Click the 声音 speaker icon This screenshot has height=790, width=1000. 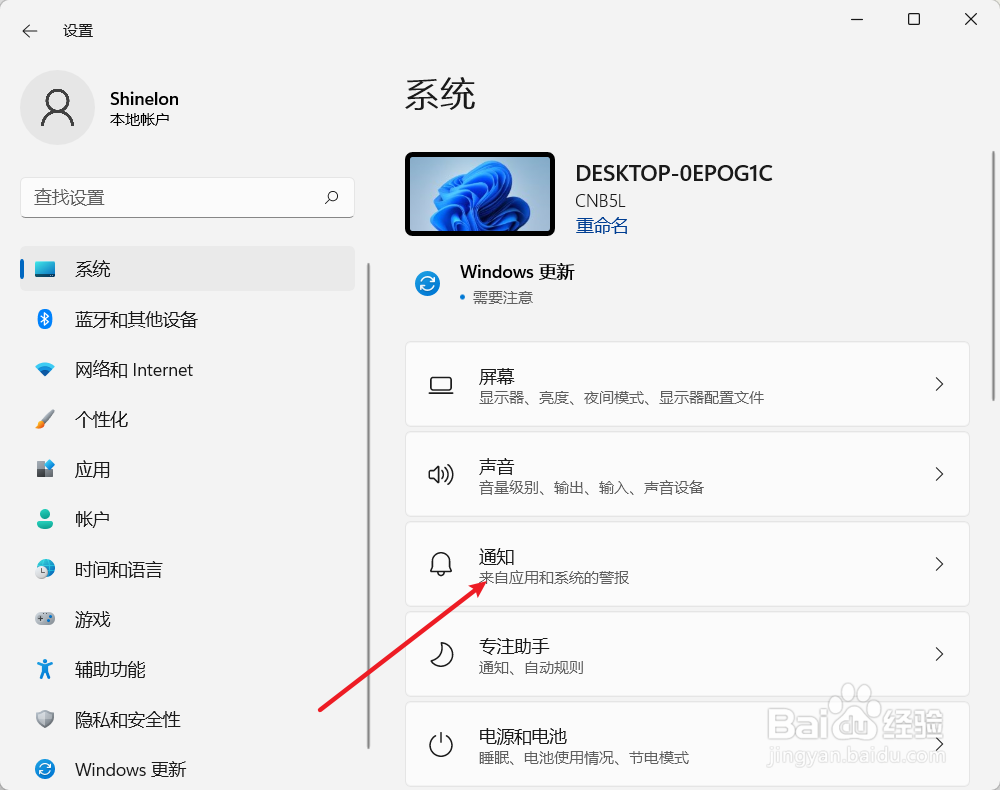click(441, 474)
